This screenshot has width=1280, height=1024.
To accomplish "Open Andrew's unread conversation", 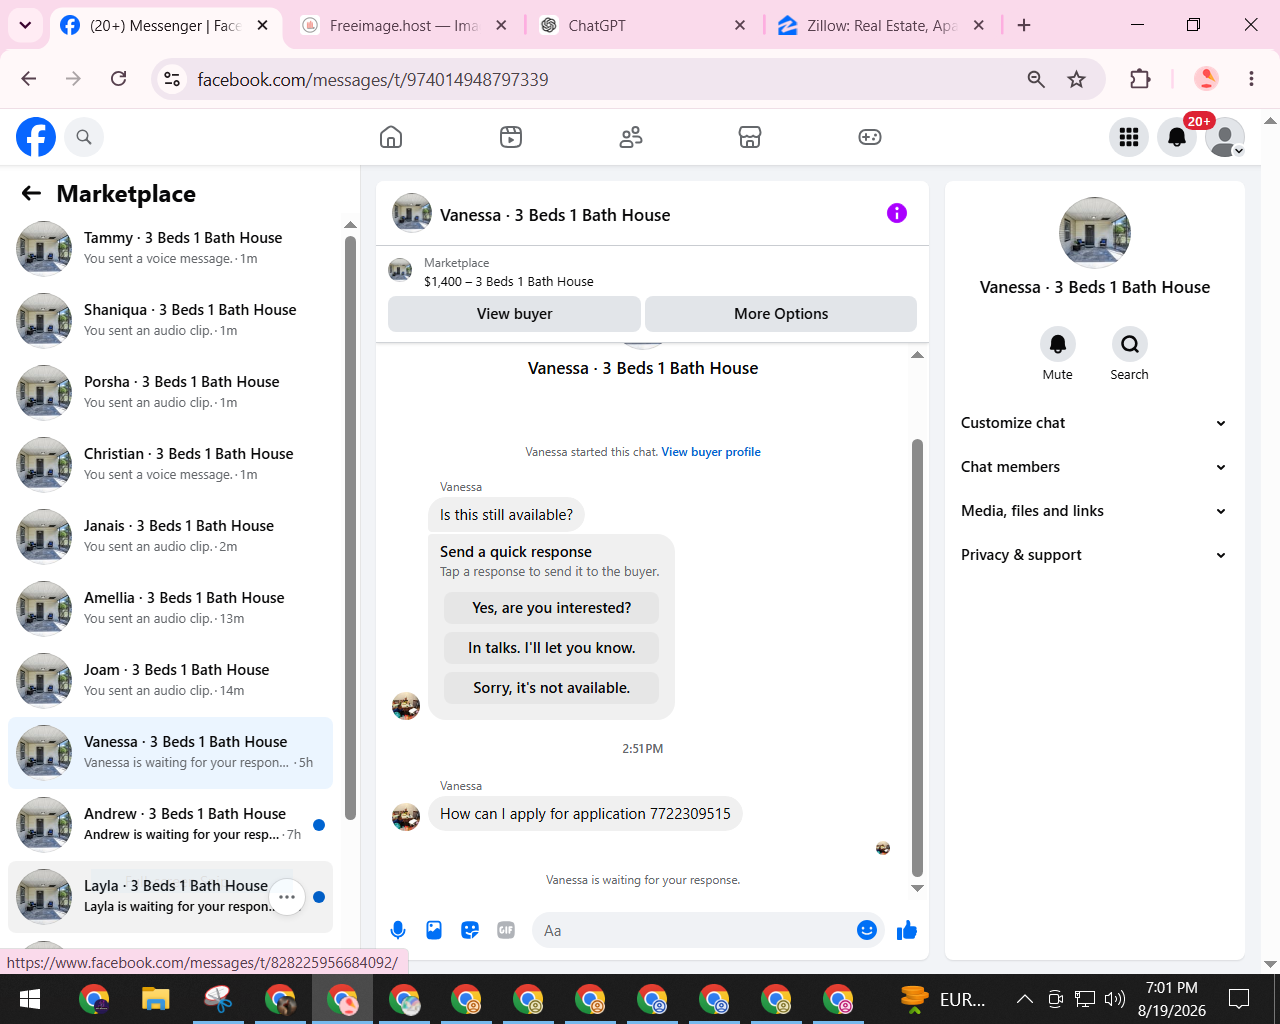I will point(171,824).
